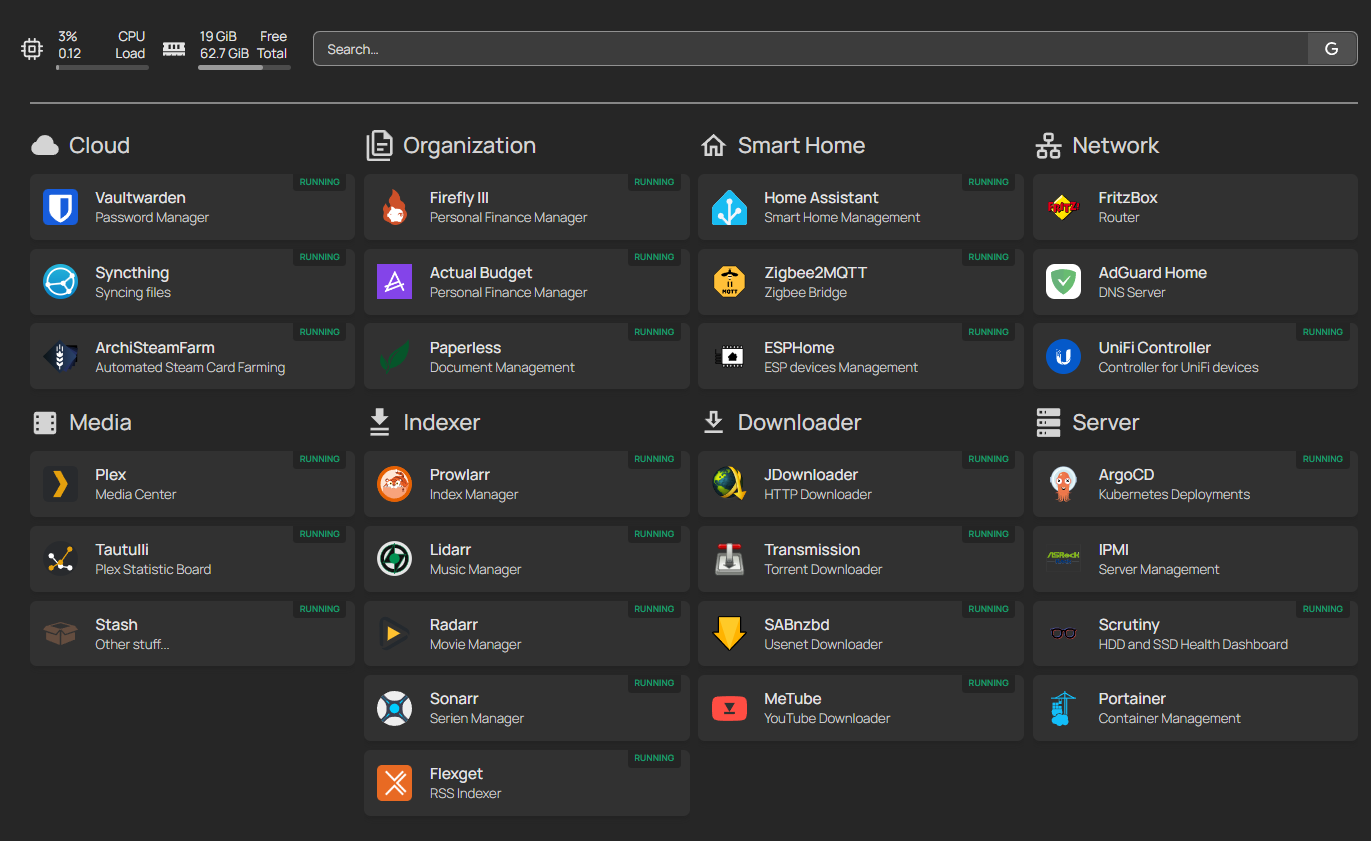1371x841 pixels.
Task: Click the 'Plex Statistic Board' text
Action: [153, 570]
